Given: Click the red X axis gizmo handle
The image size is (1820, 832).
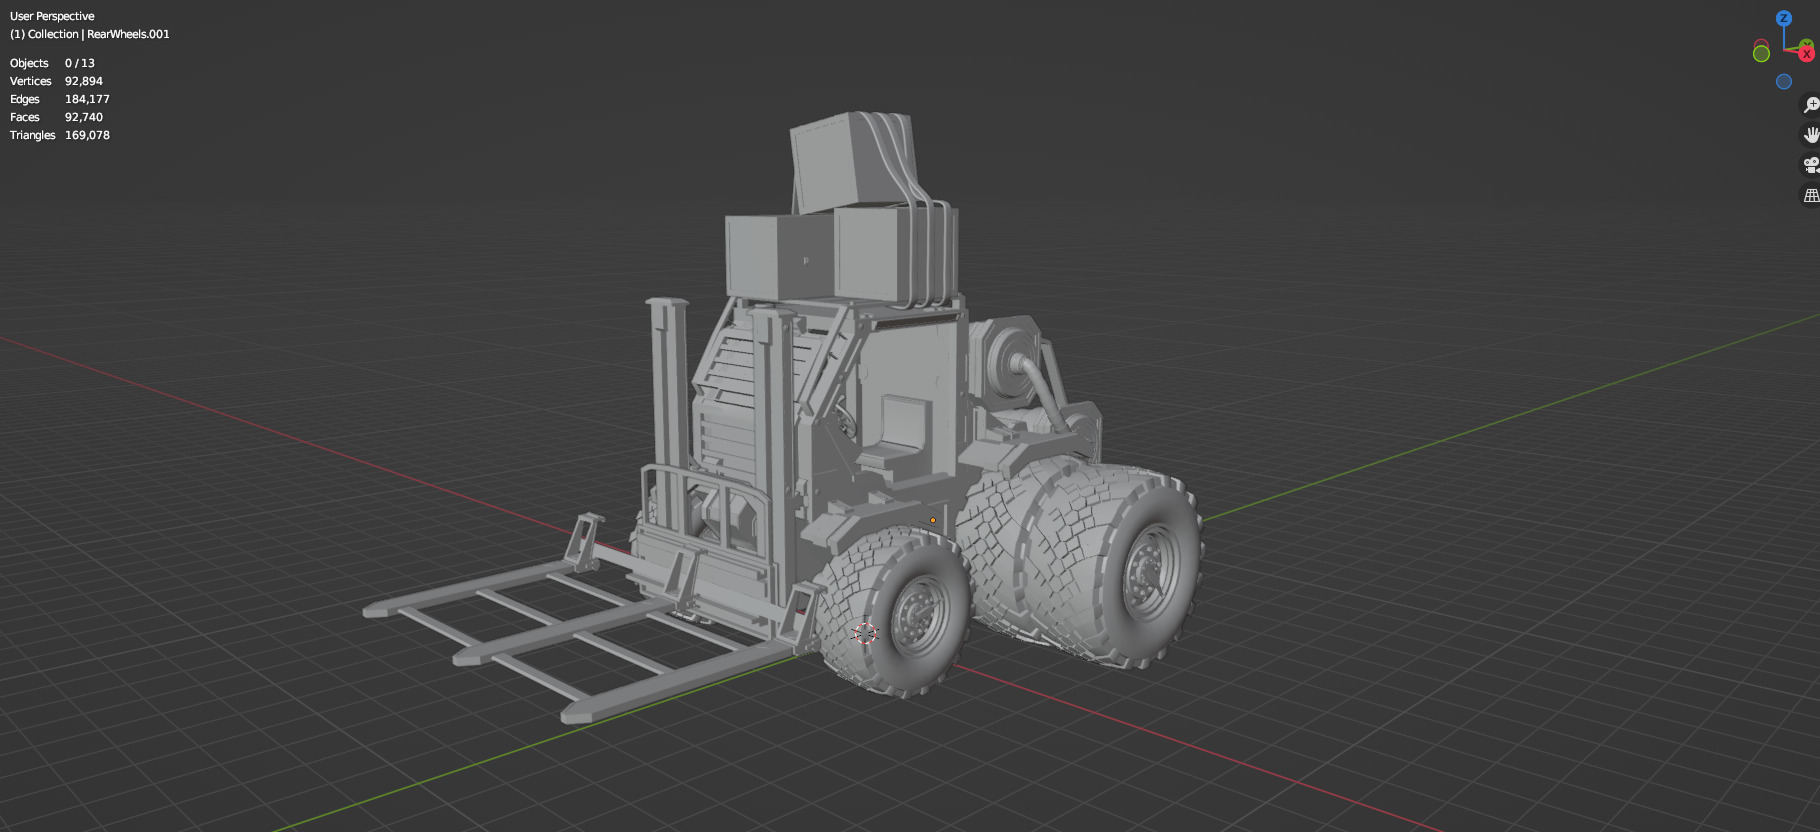Looking at the screenshot, I should (1807, 54).
